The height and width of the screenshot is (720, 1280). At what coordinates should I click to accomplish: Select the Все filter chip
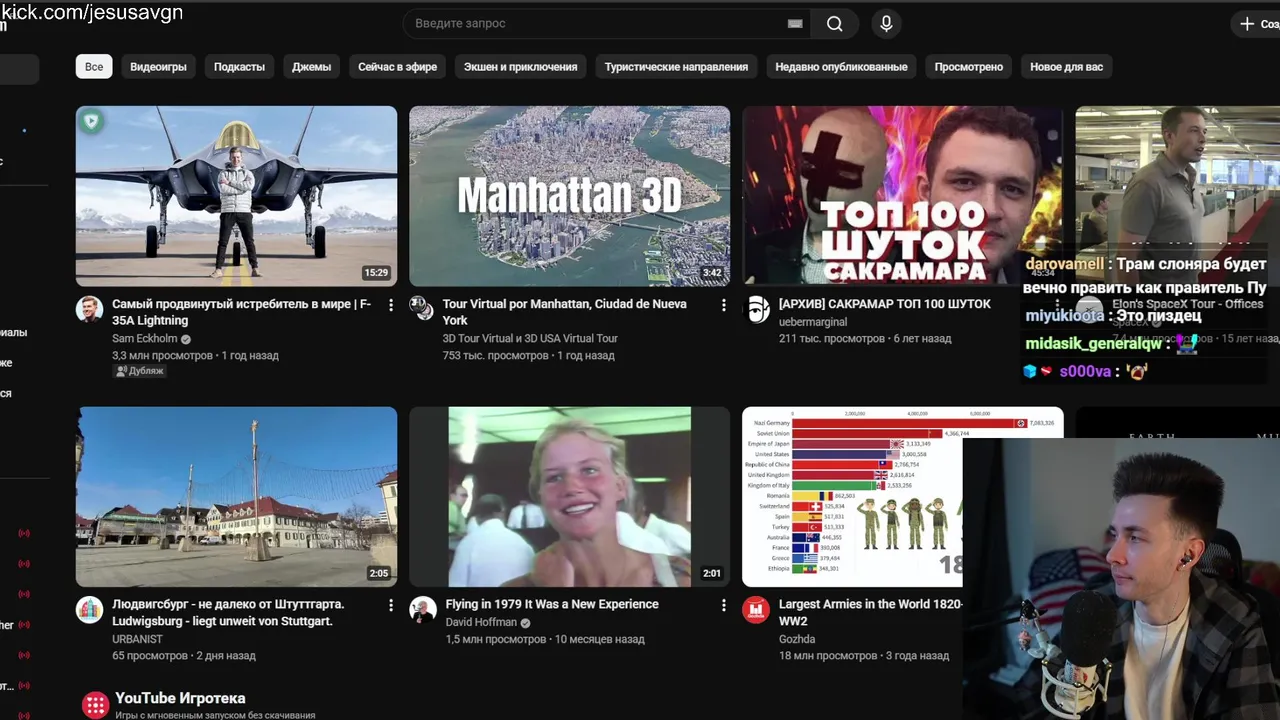[94, 67]
